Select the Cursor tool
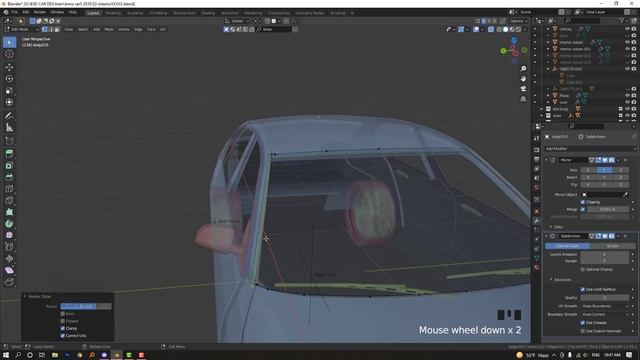This screenshot has width=640, height=360. [x=9, y=54]
